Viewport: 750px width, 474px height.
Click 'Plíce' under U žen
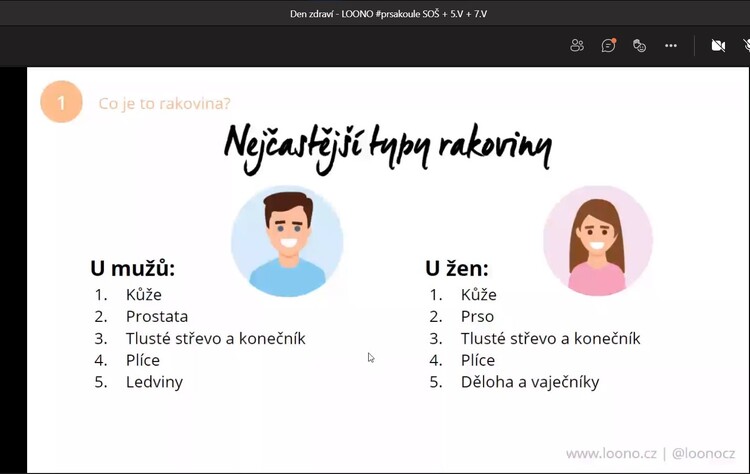[x=478, y=360]
